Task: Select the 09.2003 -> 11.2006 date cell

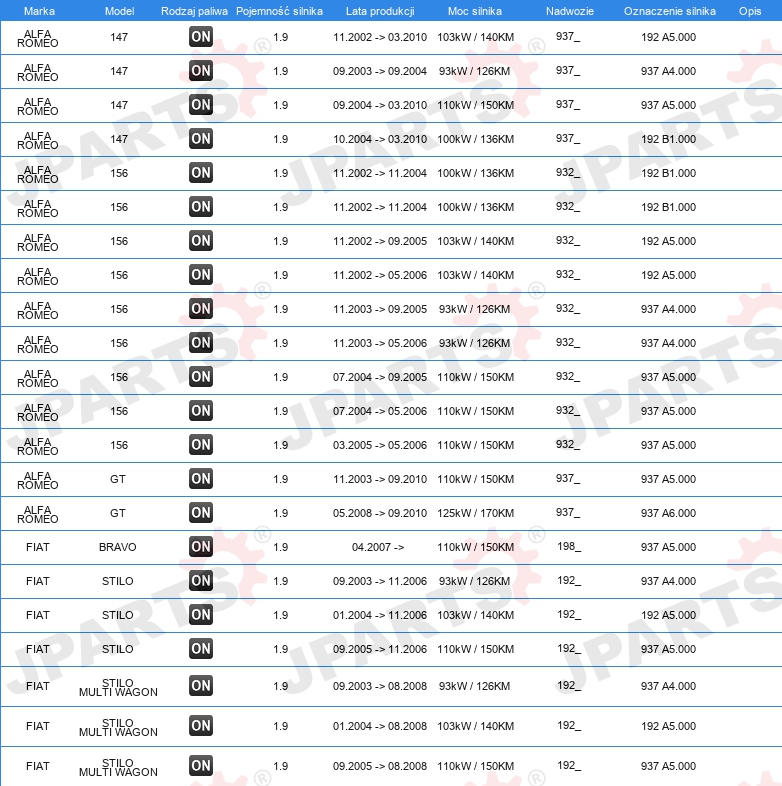Action: (380, 581)
